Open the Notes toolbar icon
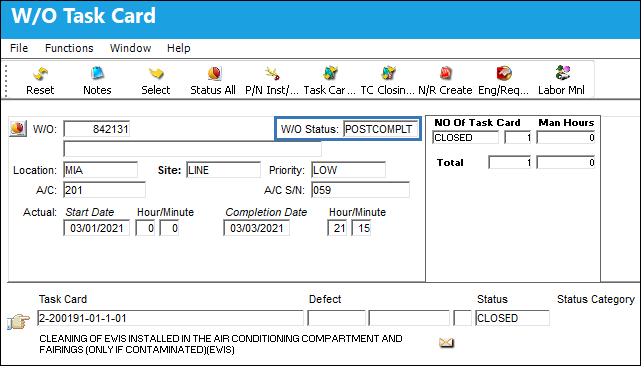The image size is (641, 366). click(x=97, y=81)
